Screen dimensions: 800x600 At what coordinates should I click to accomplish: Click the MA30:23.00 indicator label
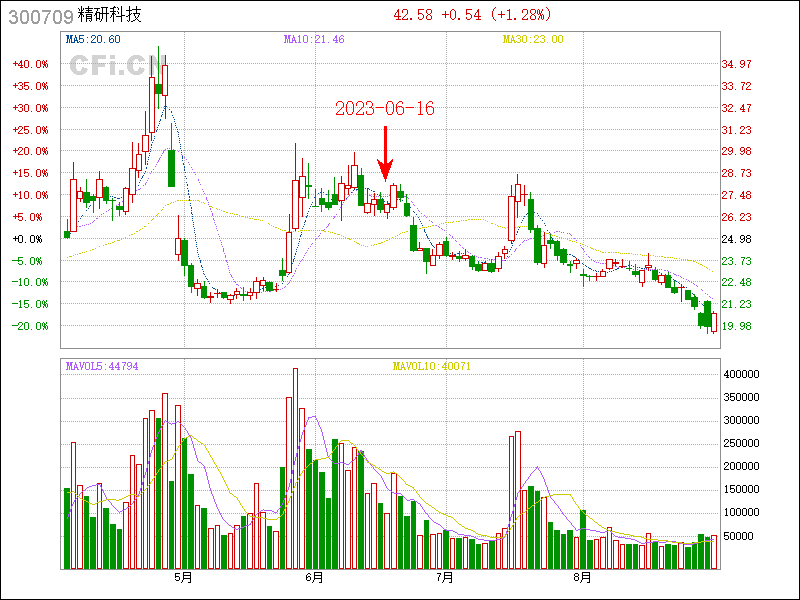[x=533, y=39]
